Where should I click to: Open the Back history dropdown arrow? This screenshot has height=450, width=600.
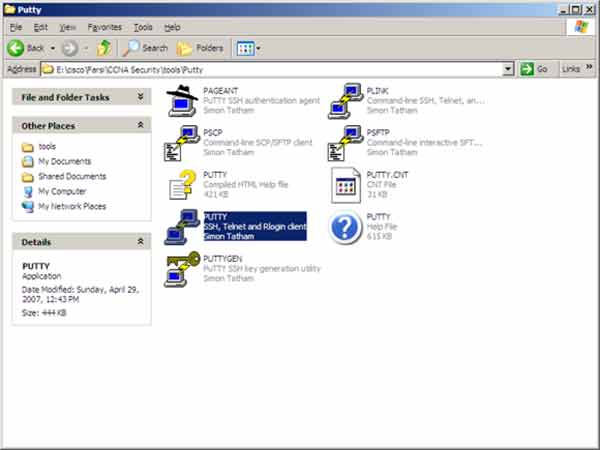tap(53, 48)
